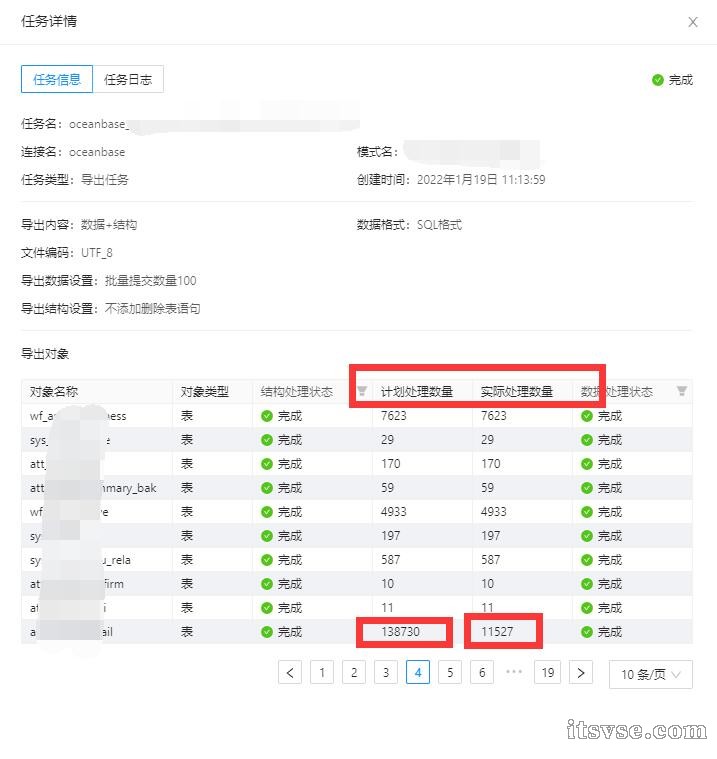The image size is (717, 759).
Task: Open the 任务日志 tab
Action: click(x=128, y=79)
